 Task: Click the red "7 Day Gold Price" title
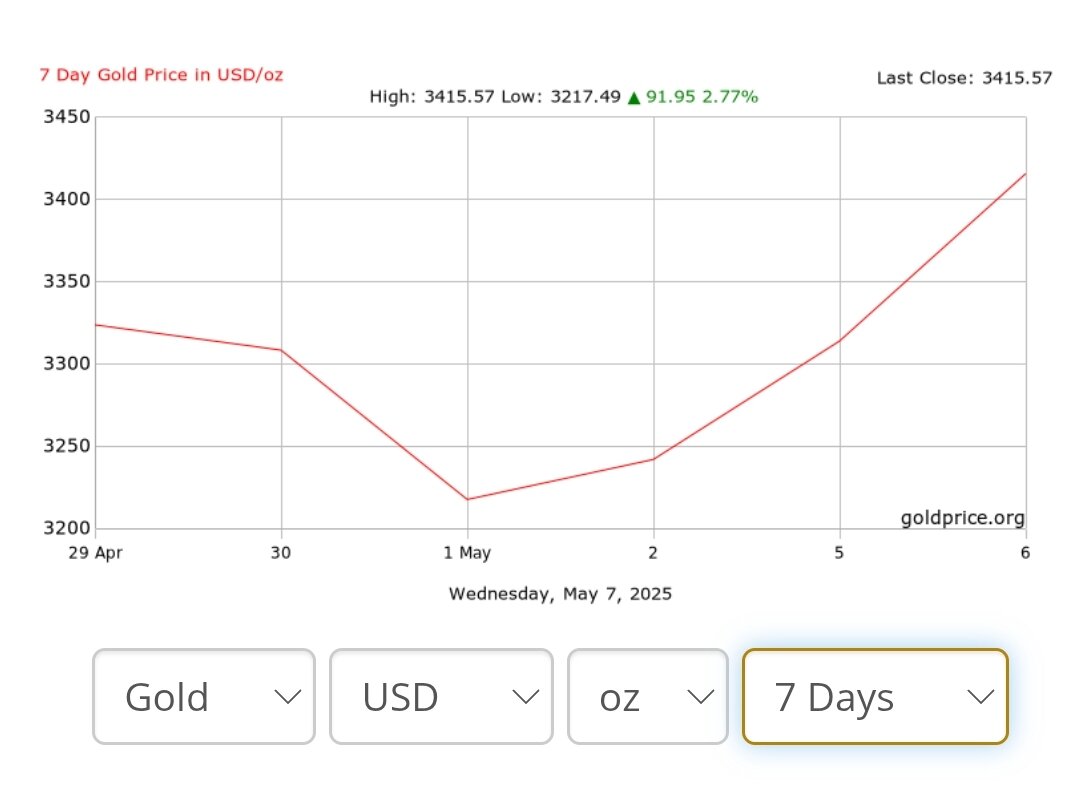(161, 75)
